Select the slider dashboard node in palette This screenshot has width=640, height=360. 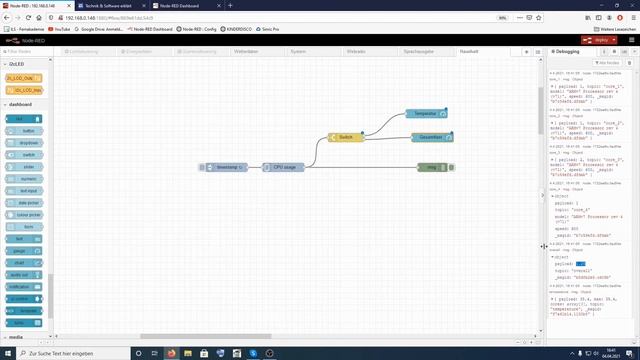coord(24,167)
